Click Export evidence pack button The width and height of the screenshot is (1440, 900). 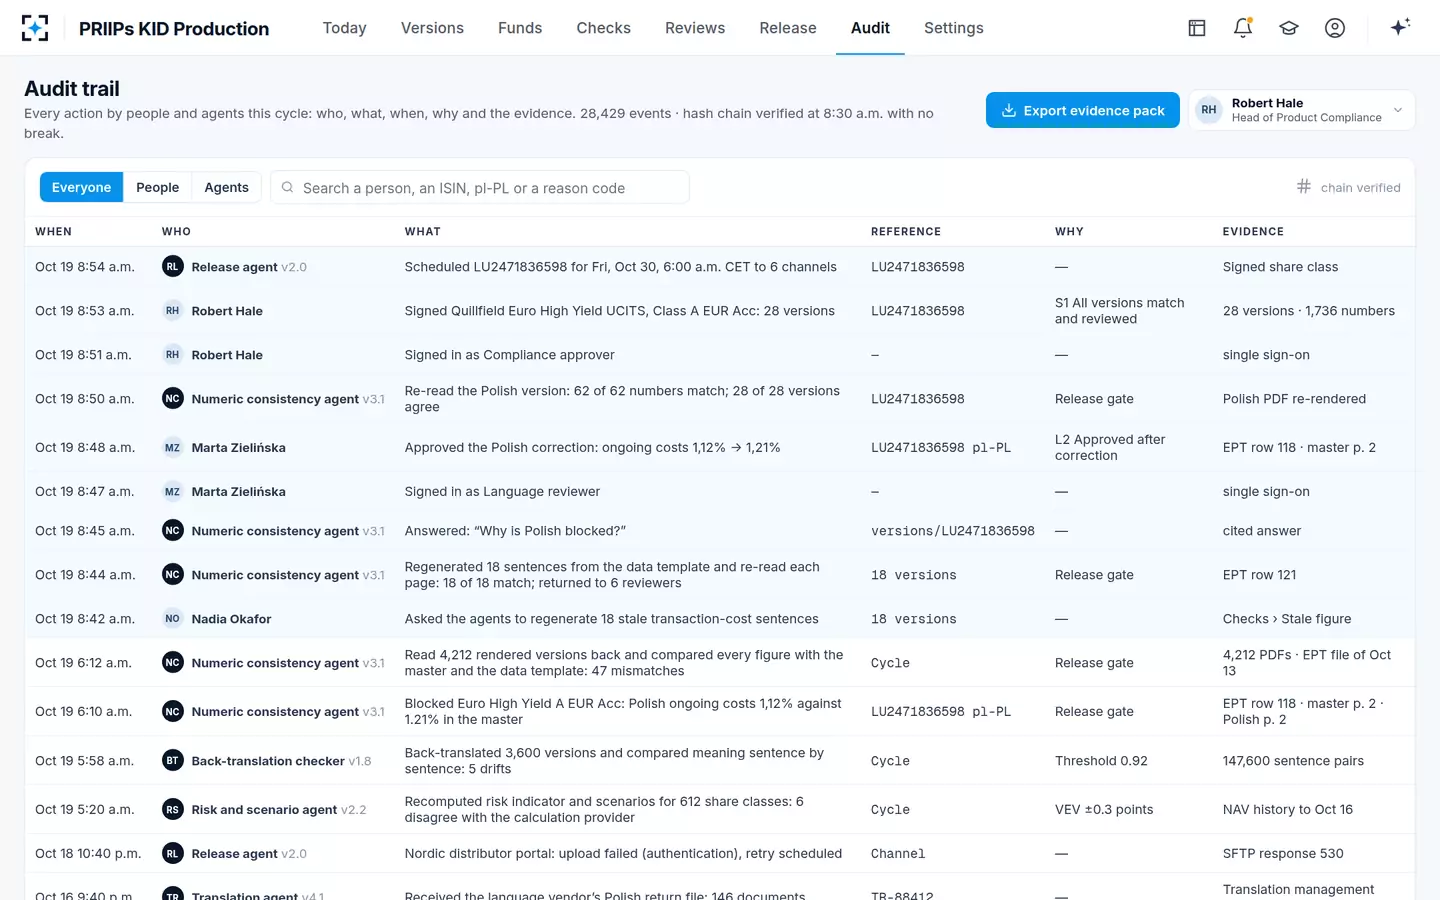[1083, 110]
